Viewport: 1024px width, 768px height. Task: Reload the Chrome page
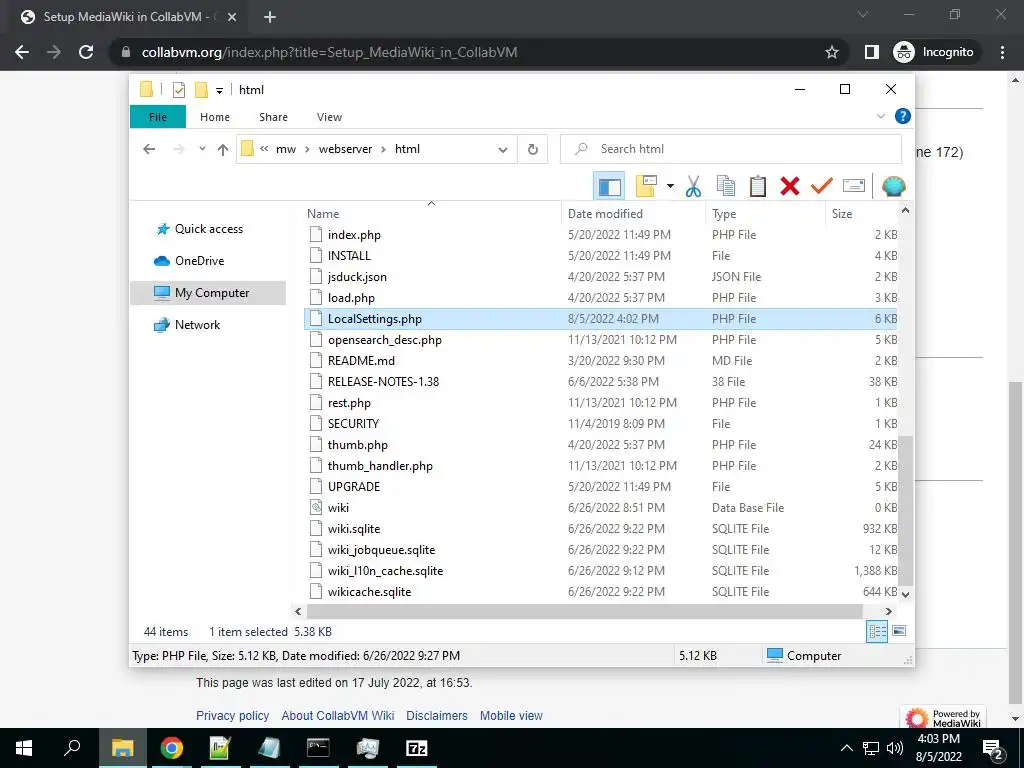[x=86, y=52]
